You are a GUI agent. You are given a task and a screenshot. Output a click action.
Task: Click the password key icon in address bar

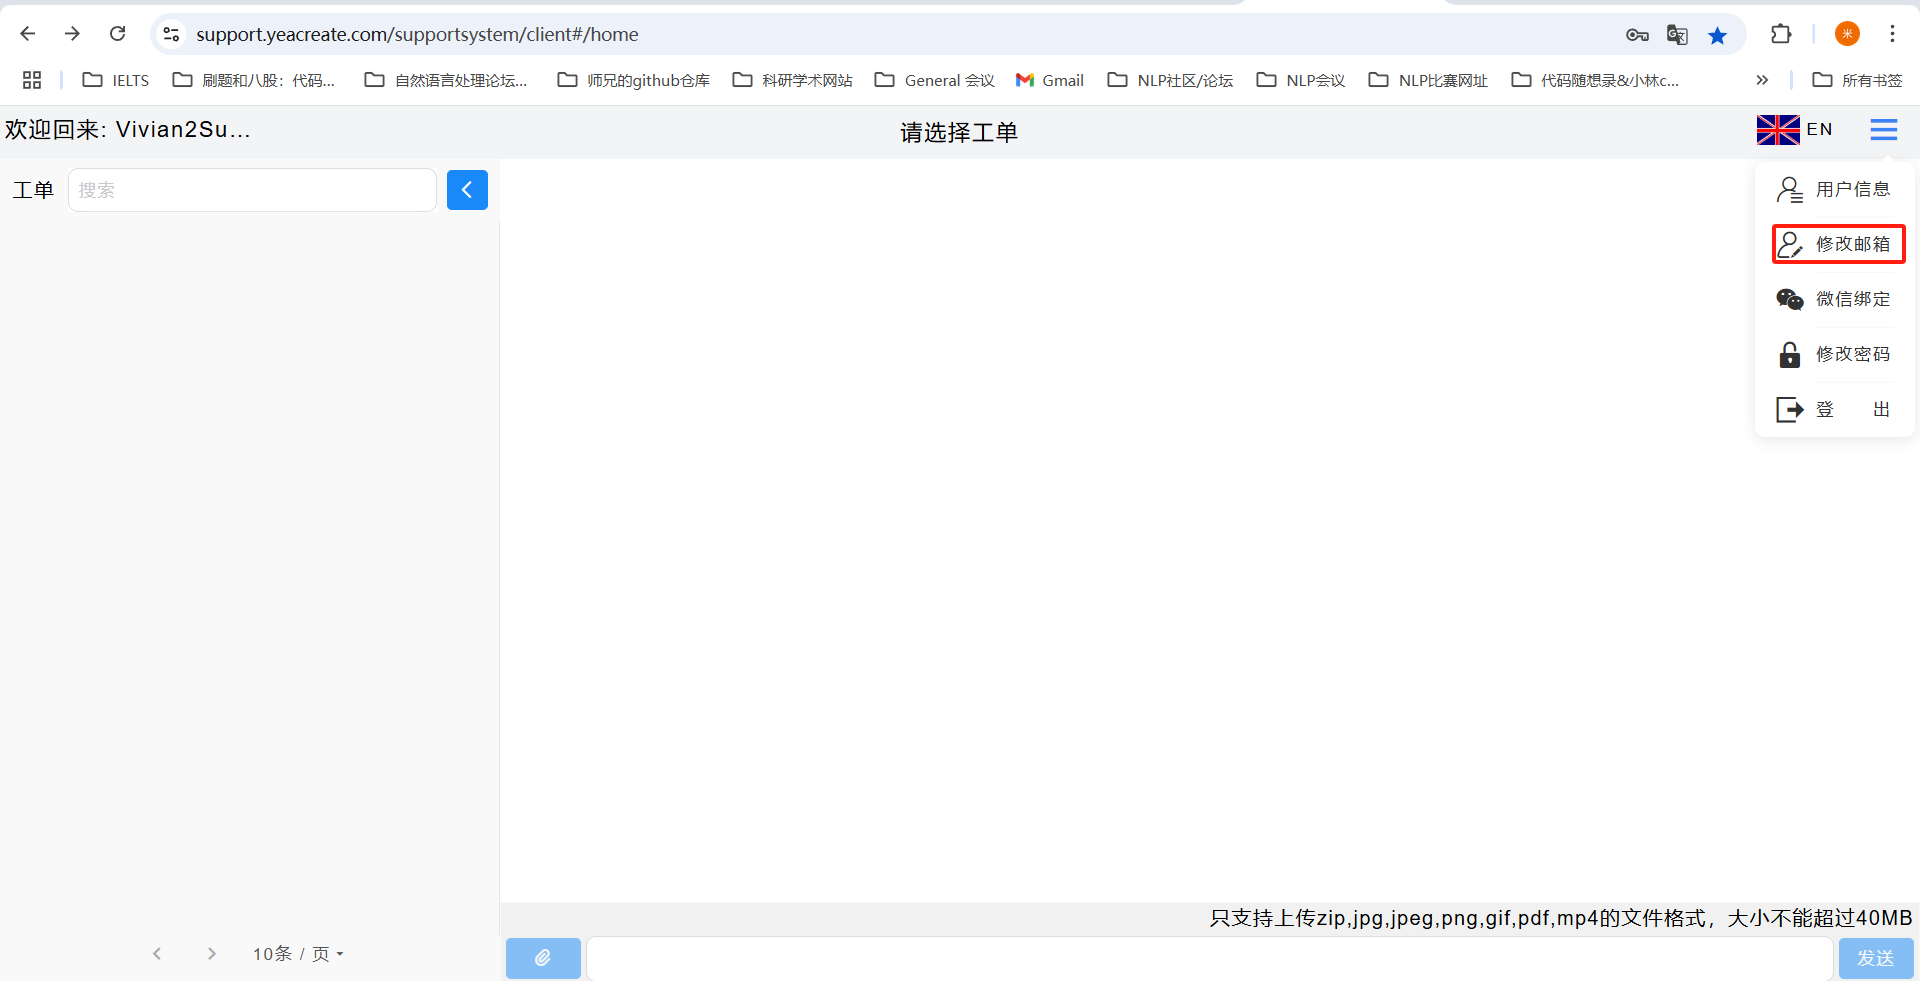click(x=1637, y=35)
